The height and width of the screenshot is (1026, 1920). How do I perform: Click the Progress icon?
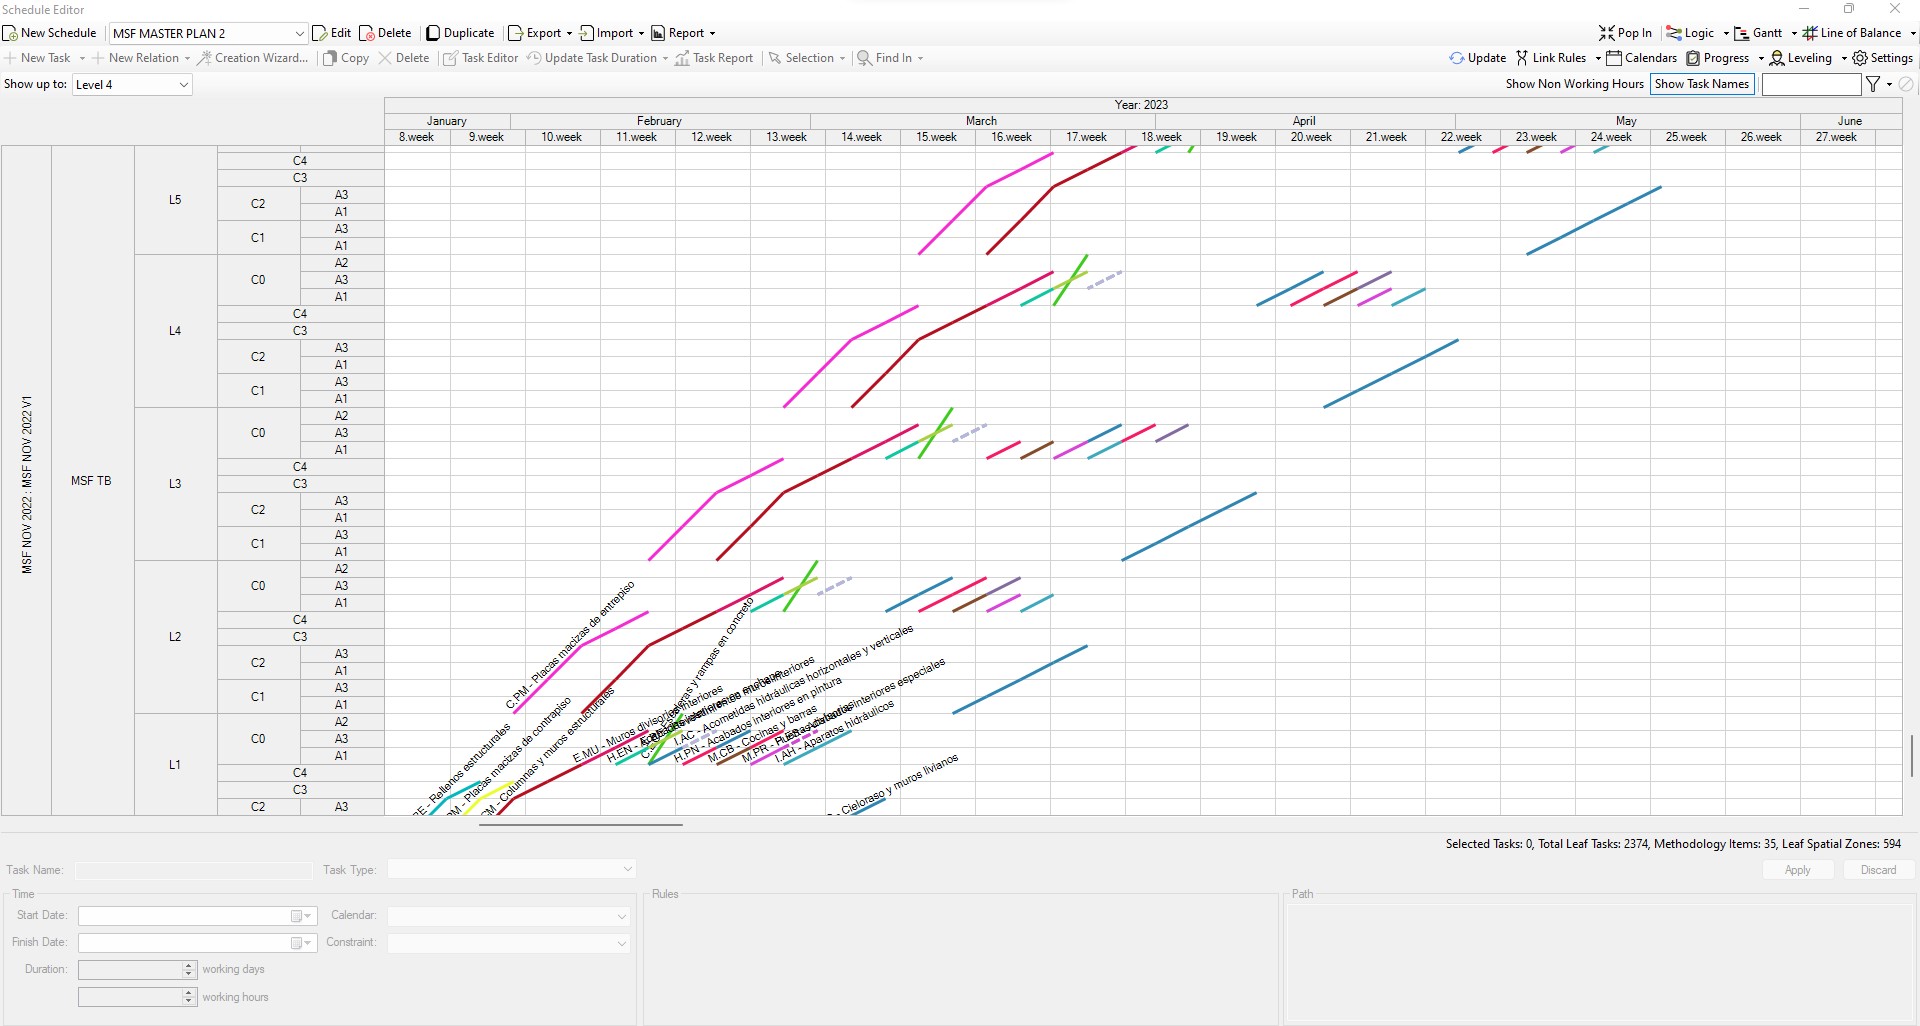point(1693,58)
